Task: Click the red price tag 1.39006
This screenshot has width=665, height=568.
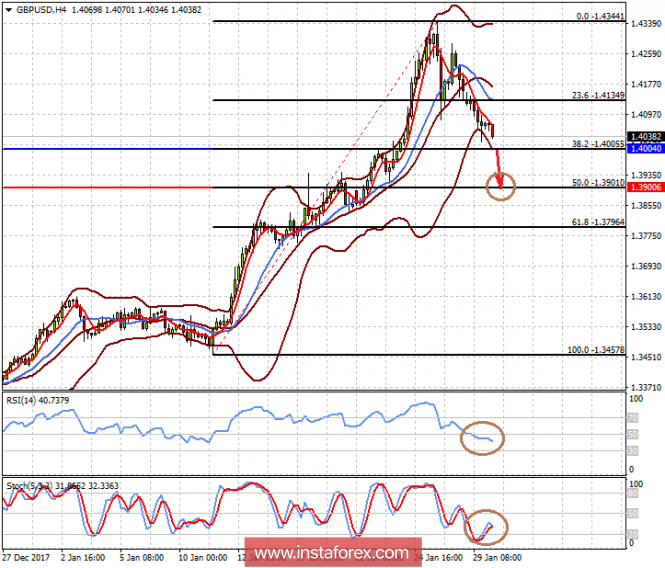Action: tap(645, 187)
